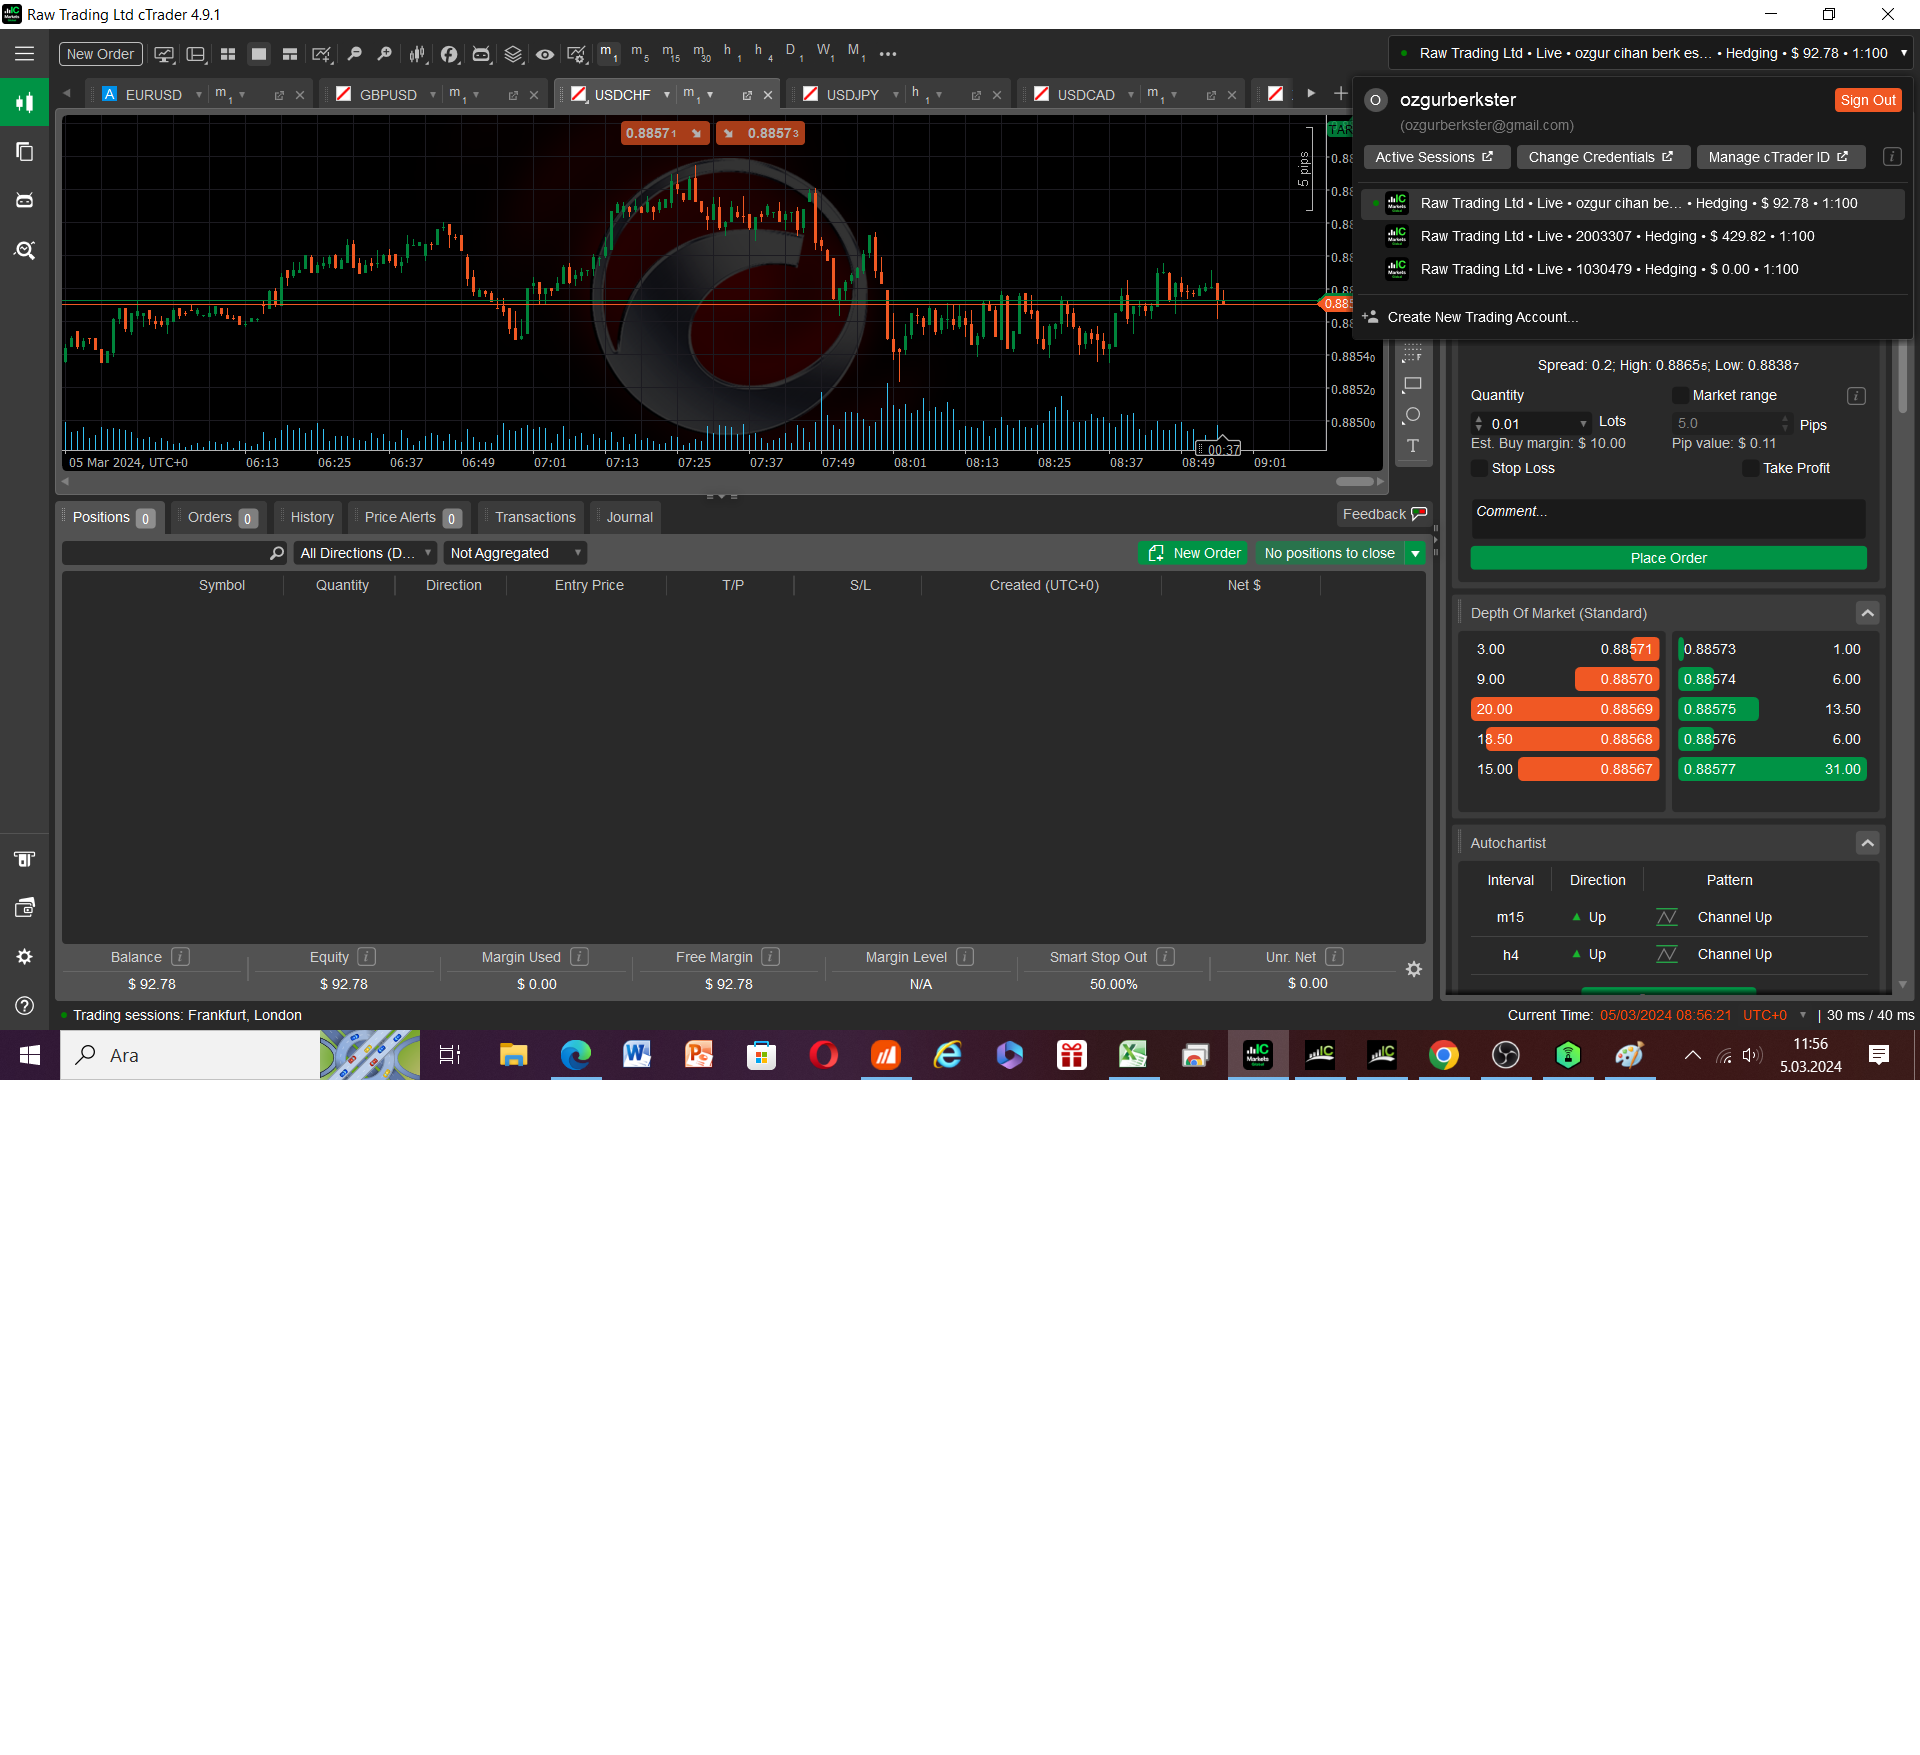This screenshot has height=1755, width=1920.
Task: Open the USDCHF symbol dropdown
Action: click(666, 95)
